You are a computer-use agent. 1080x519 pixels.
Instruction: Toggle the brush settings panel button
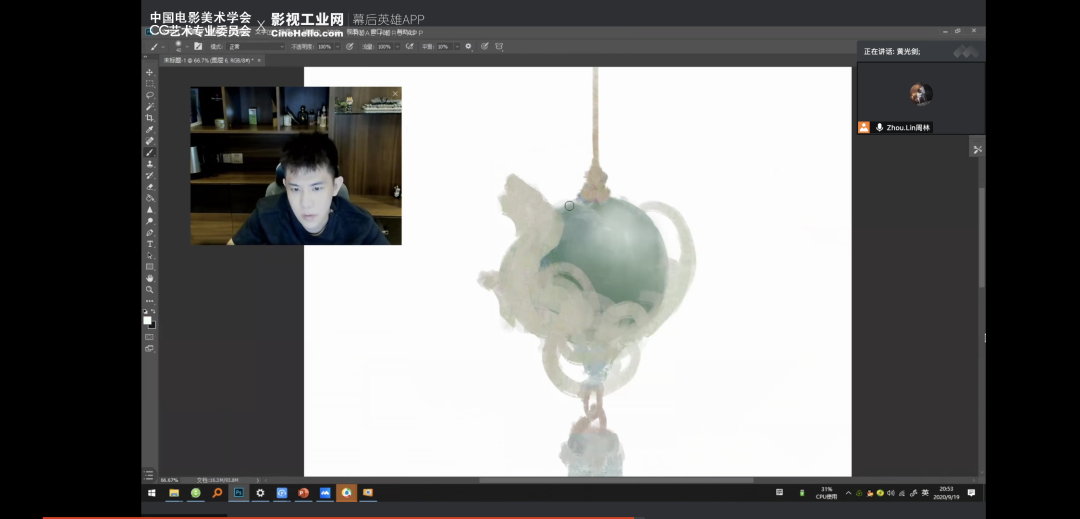click(x=198, y=46)
